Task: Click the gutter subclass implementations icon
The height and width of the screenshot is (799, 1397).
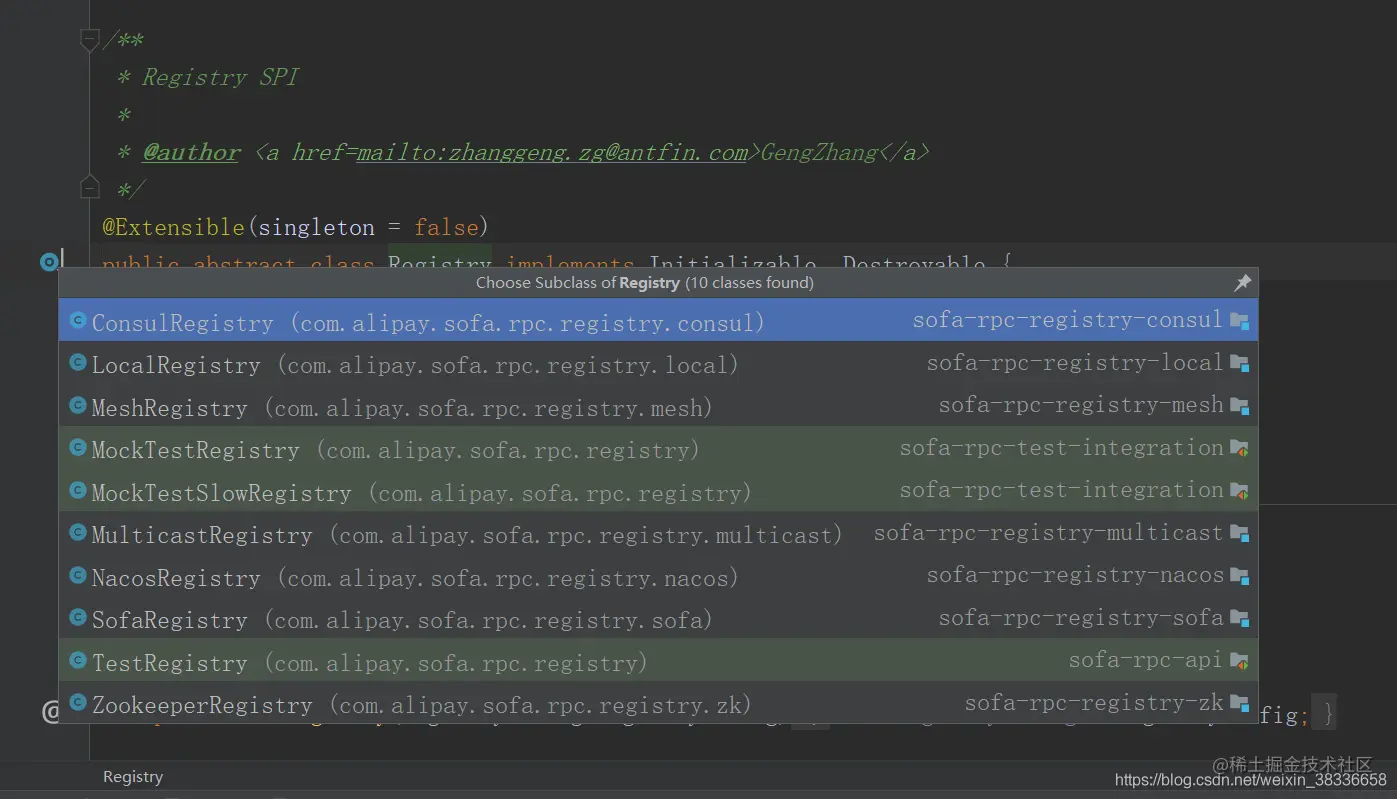Action: [49, 262]
